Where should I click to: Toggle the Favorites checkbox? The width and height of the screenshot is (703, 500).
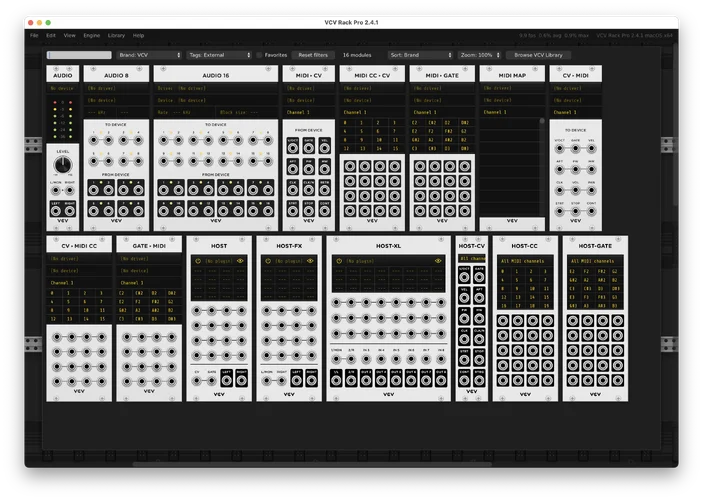[259, 55]
